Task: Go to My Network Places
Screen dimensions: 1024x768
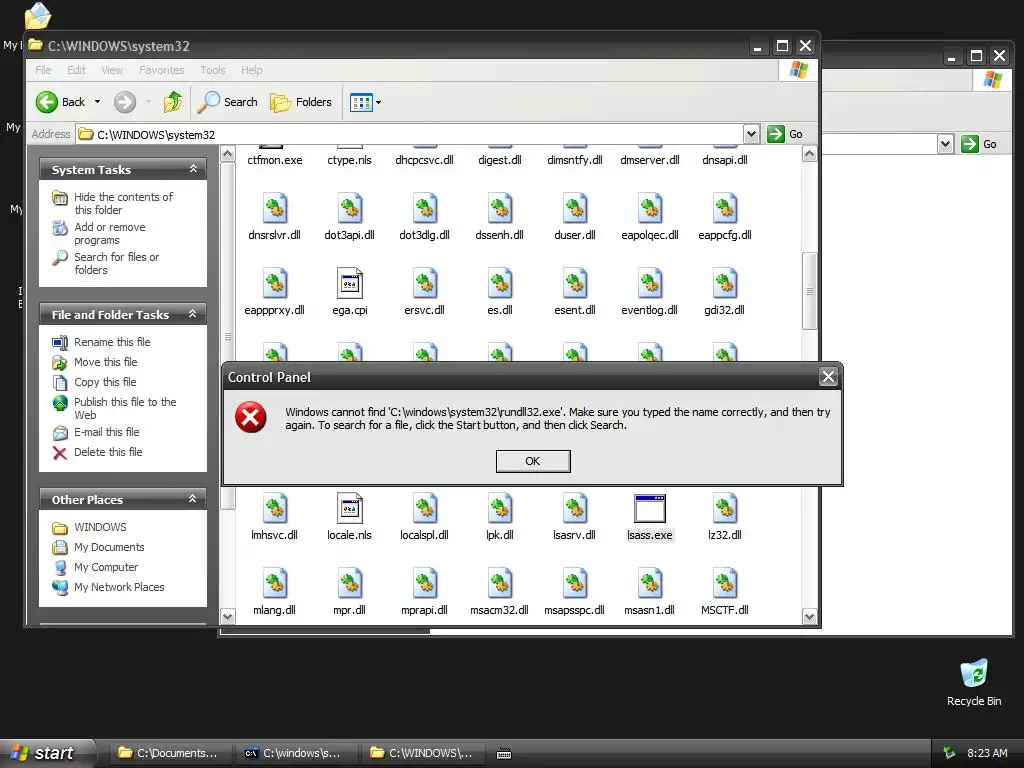Action: [119, 587]
